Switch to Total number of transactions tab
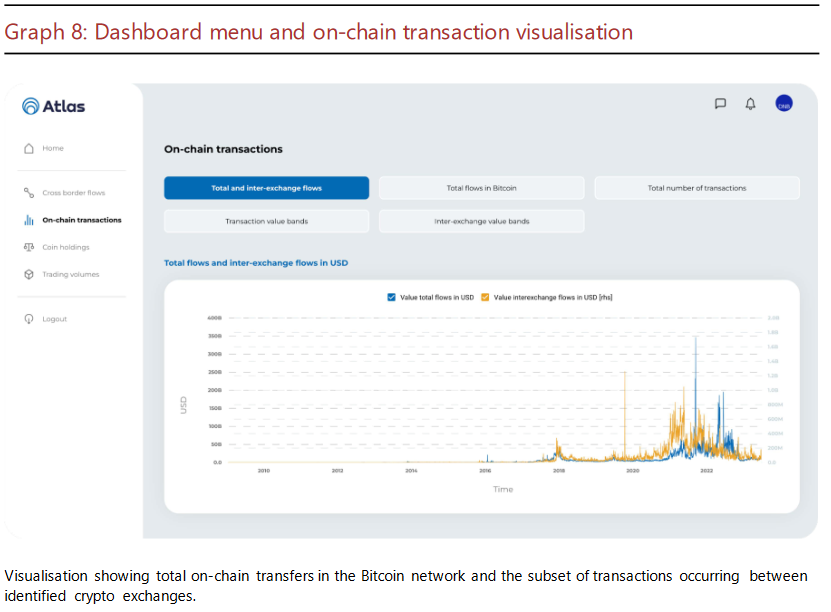 (x=696, y=188)
